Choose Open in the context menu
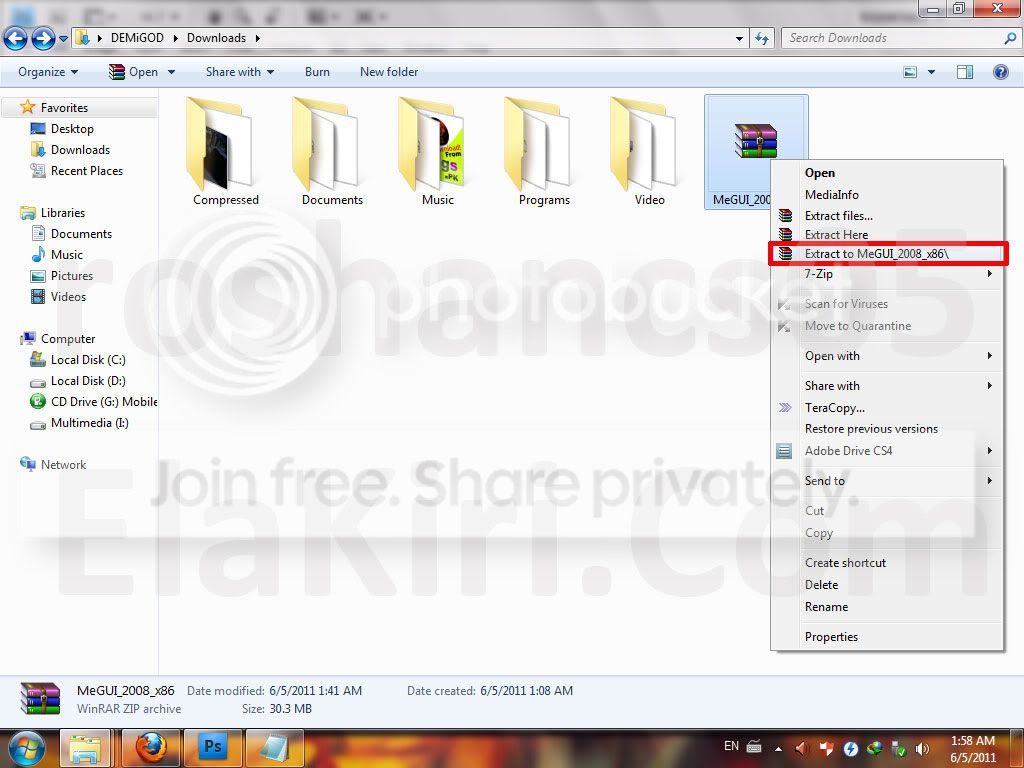1024x768 pixels. tap(887, 173)
